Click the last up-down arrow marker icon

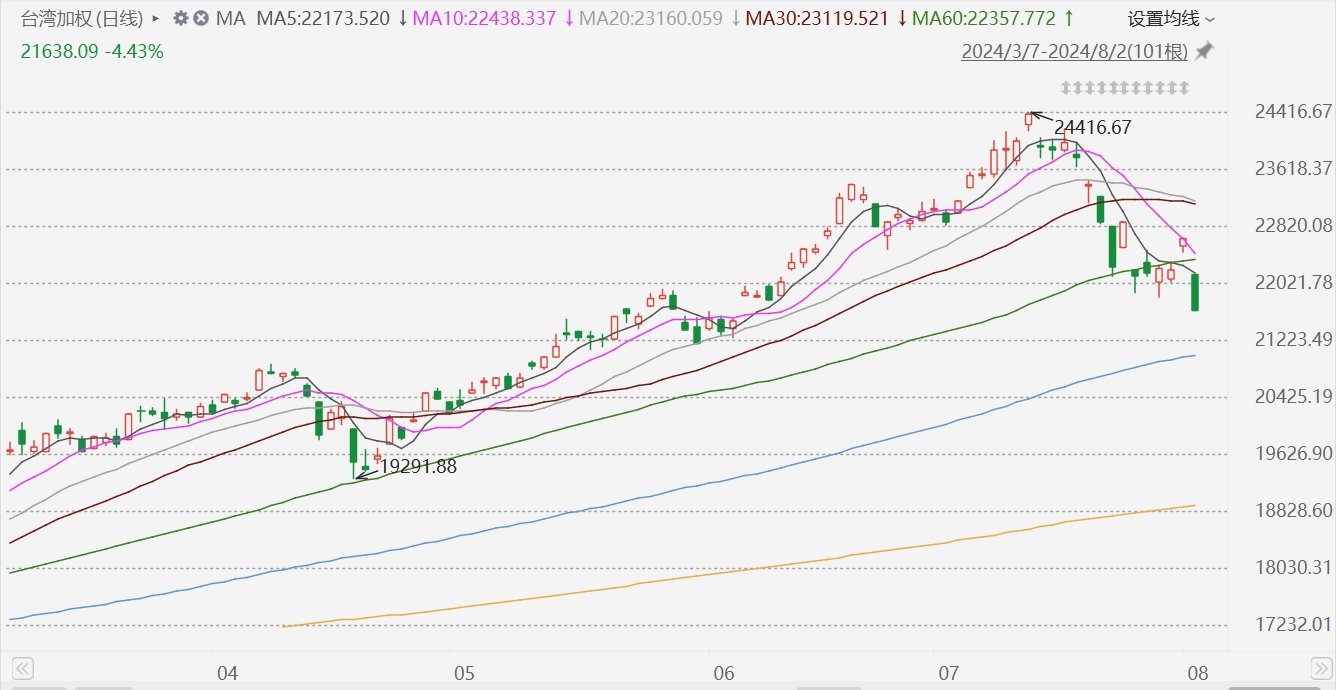(x=1185, y=88)
